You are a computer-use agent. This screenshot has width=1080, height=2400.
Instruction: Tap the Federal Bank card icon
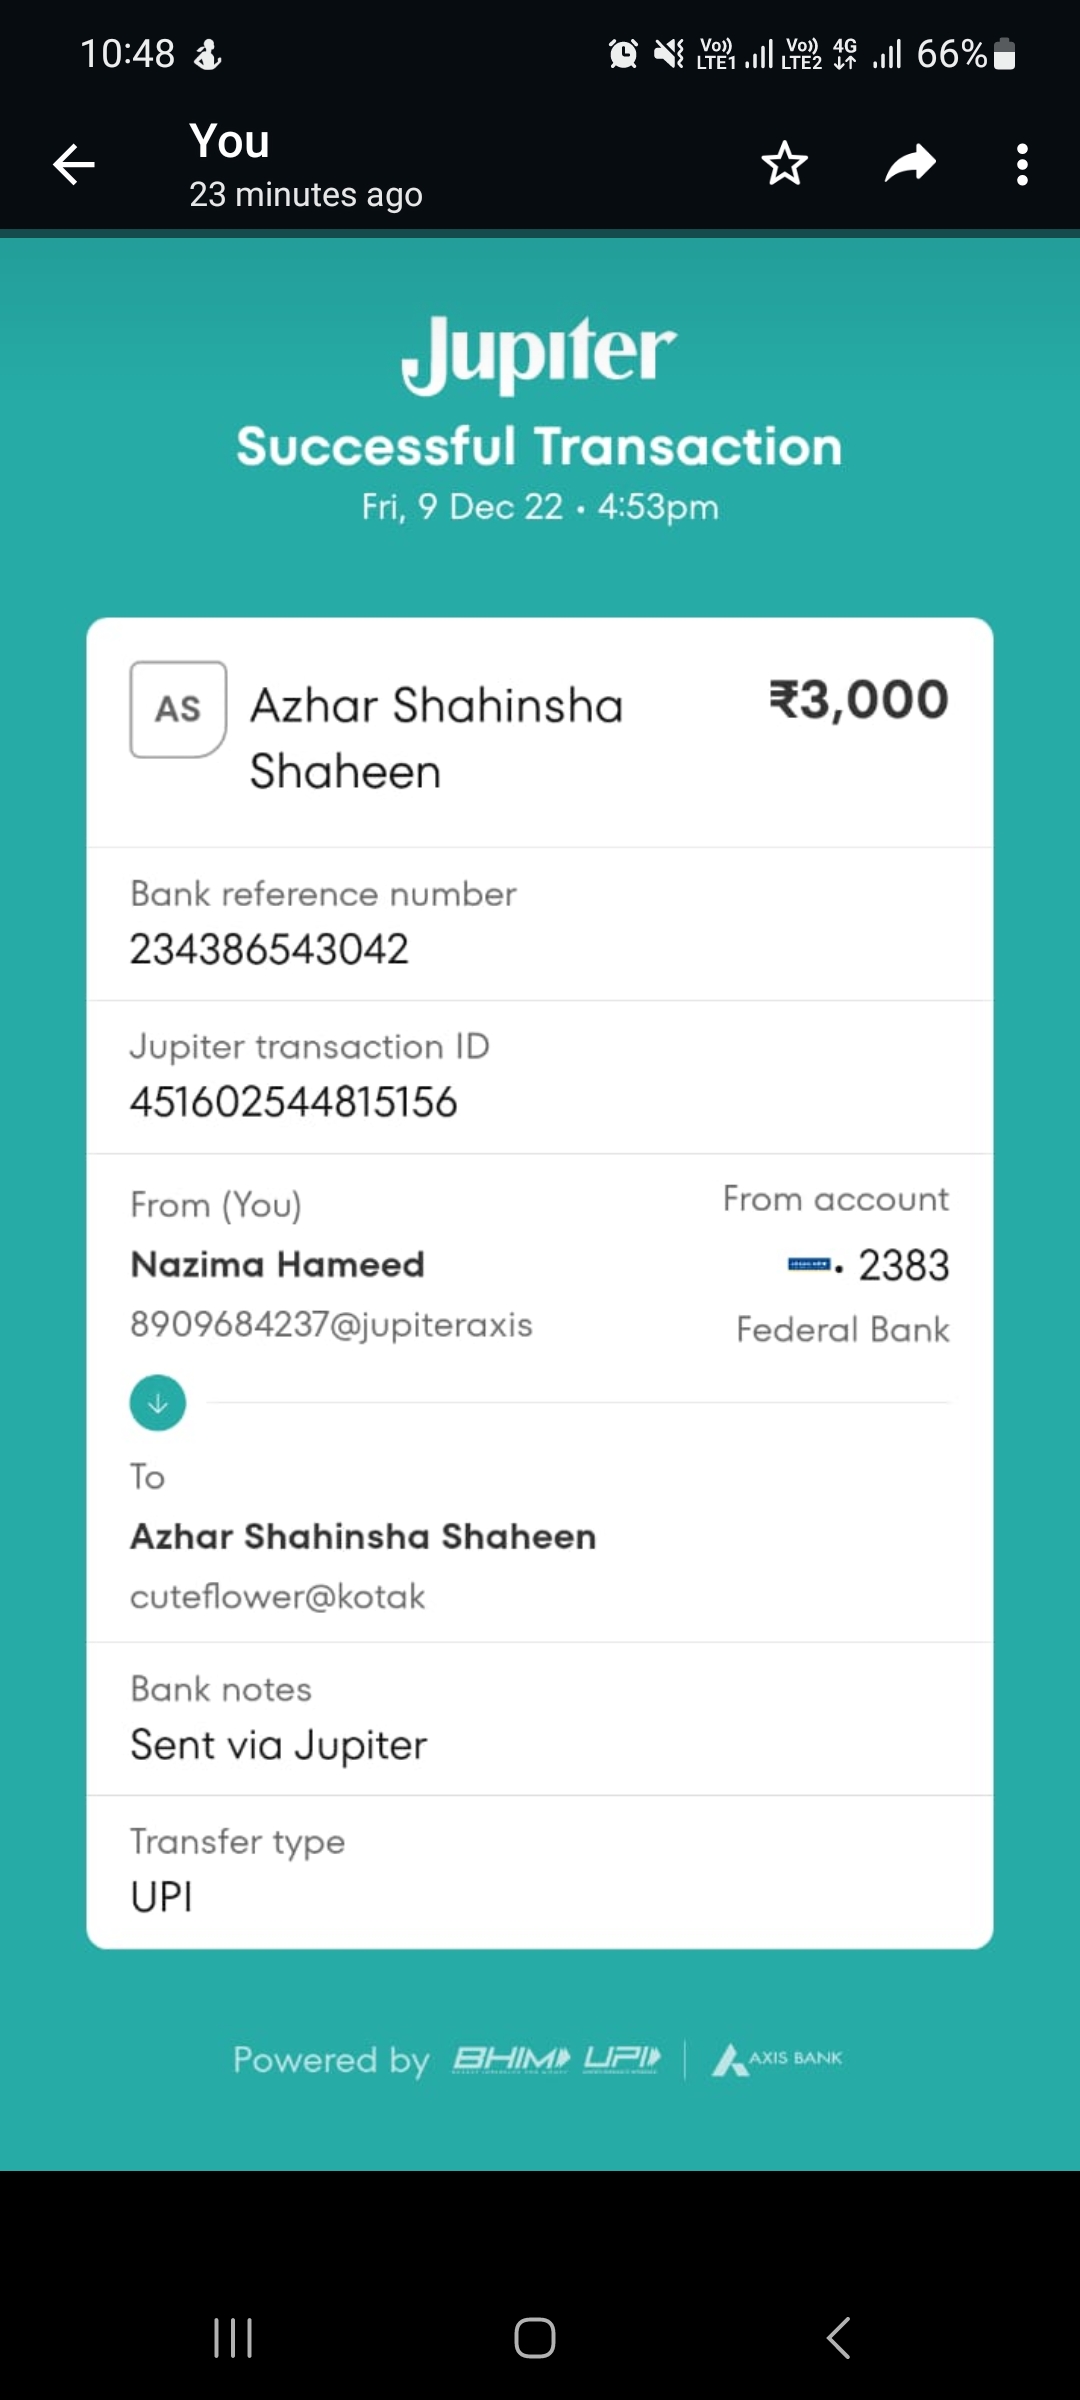[x=809, y=1265]
